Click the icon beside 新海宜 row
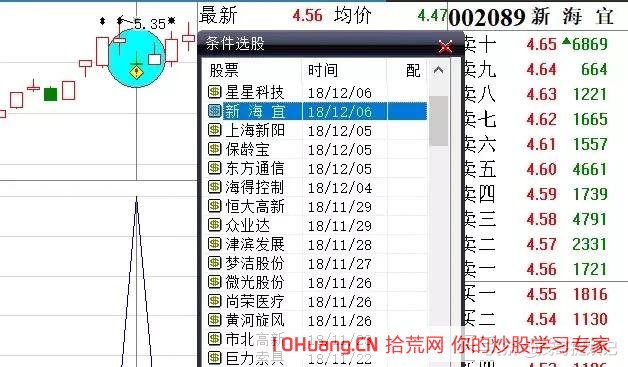628x367 pixels. point(215,111)
